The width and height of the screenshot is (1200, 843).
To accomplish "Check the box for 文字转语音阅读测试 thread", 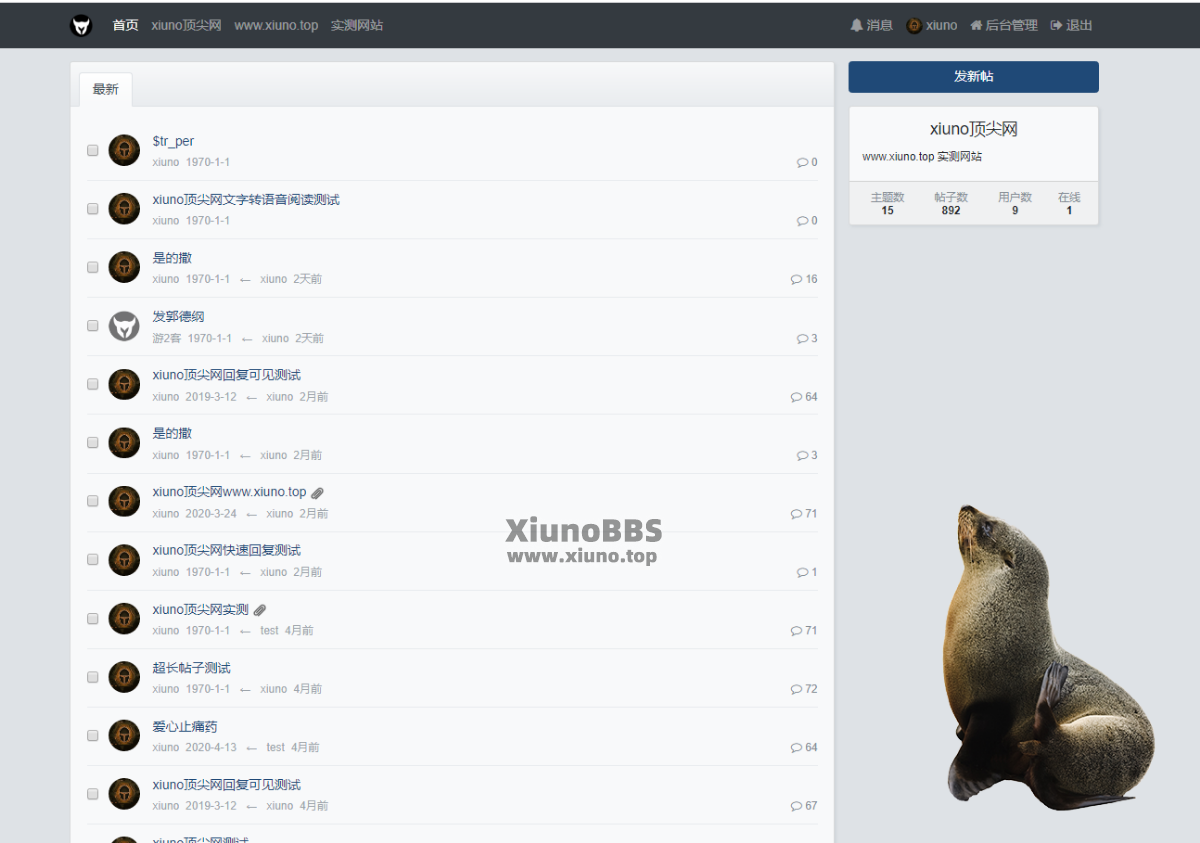I will click(x=93, y=209).
